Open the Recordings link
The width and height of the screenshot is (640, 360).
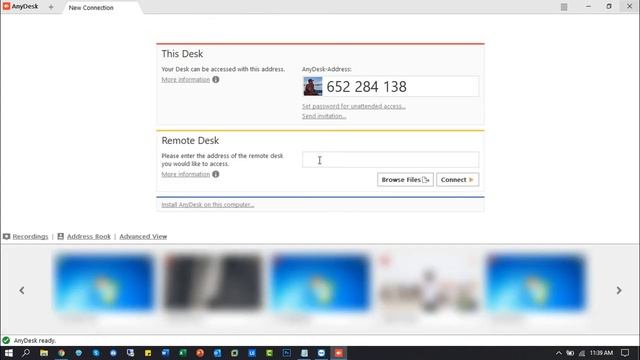click(x=30, y=237)
